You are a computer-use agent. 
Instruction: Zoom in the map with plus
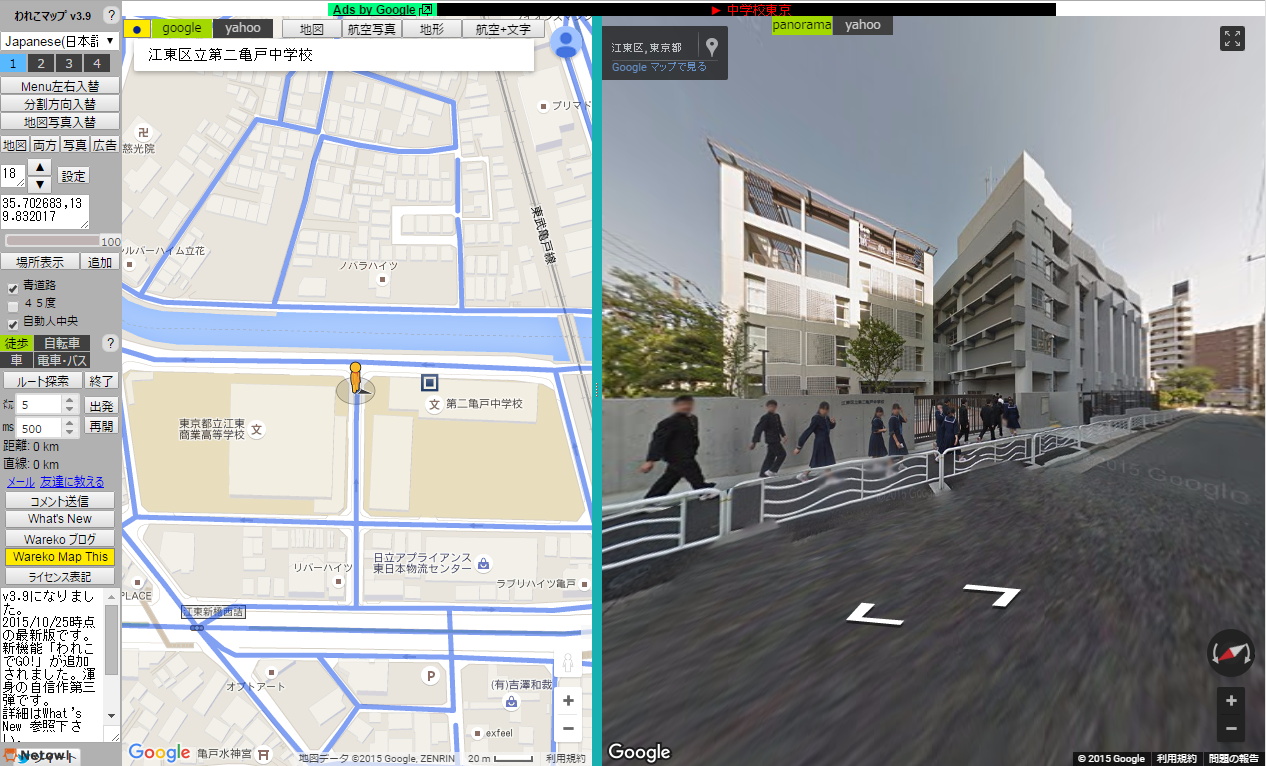pos(568,700)
